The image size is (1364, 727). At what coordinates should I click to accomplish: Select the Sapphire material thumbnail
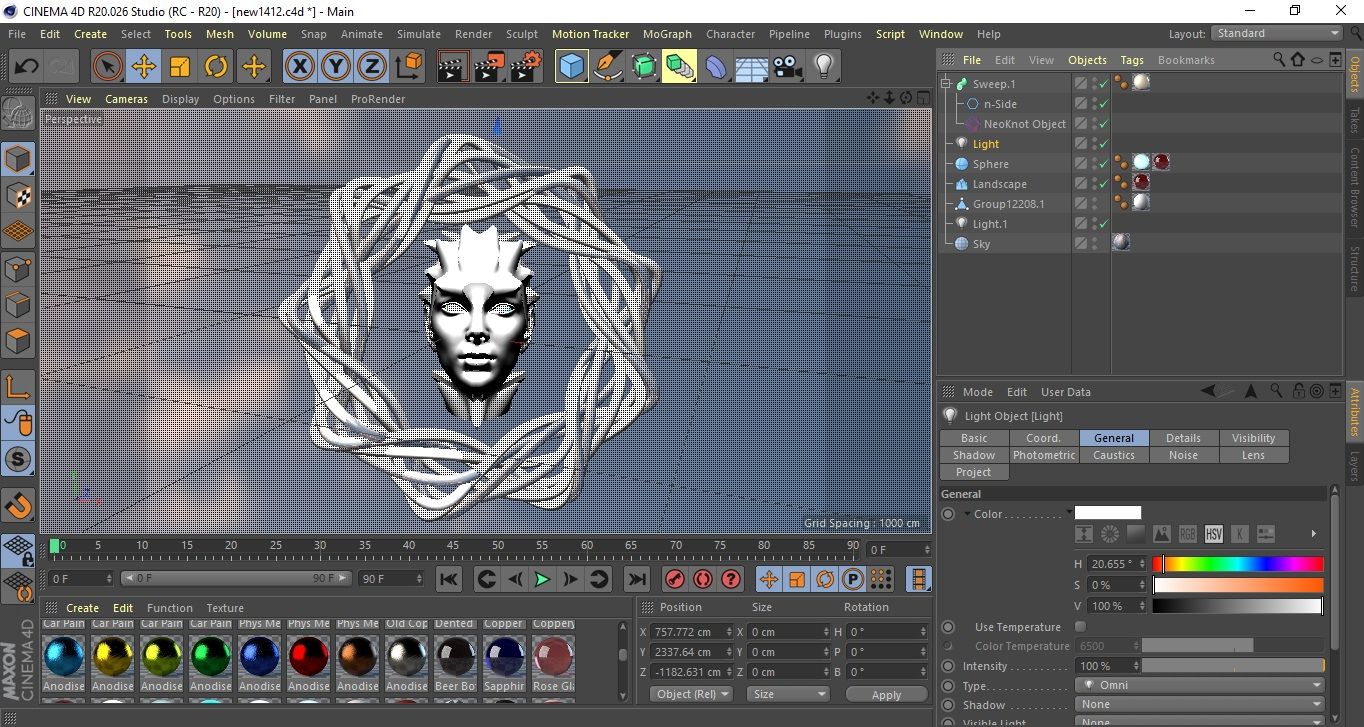(504, 656)
